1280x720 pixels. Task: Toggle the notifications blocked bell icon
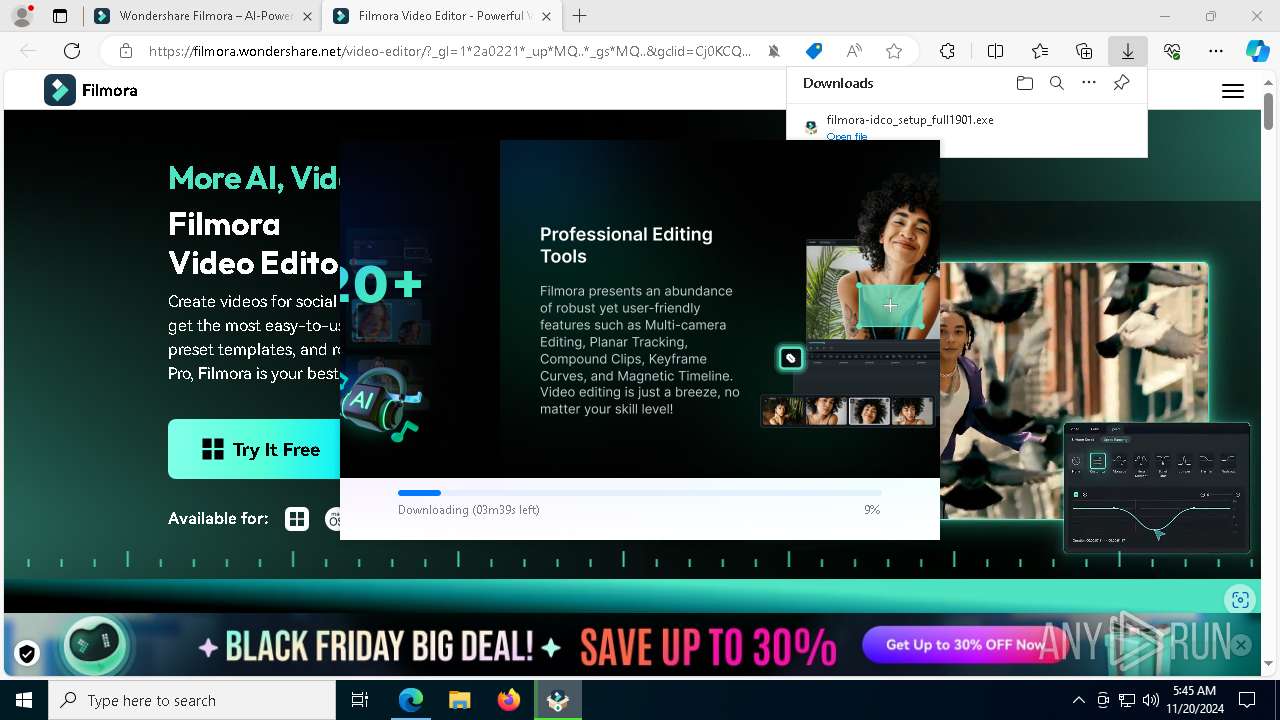coord(774,51)
